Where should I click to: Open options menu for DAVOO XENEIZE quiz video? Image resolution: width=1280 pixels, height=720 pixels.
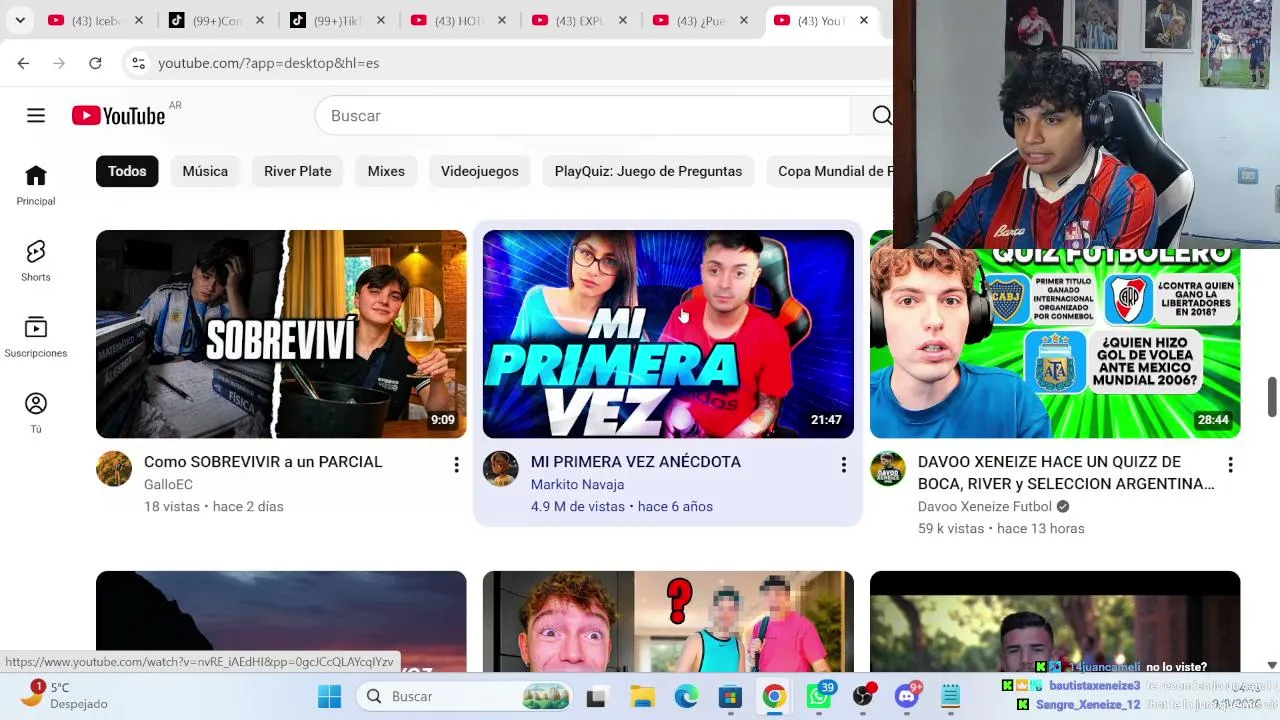(1230, 465)
